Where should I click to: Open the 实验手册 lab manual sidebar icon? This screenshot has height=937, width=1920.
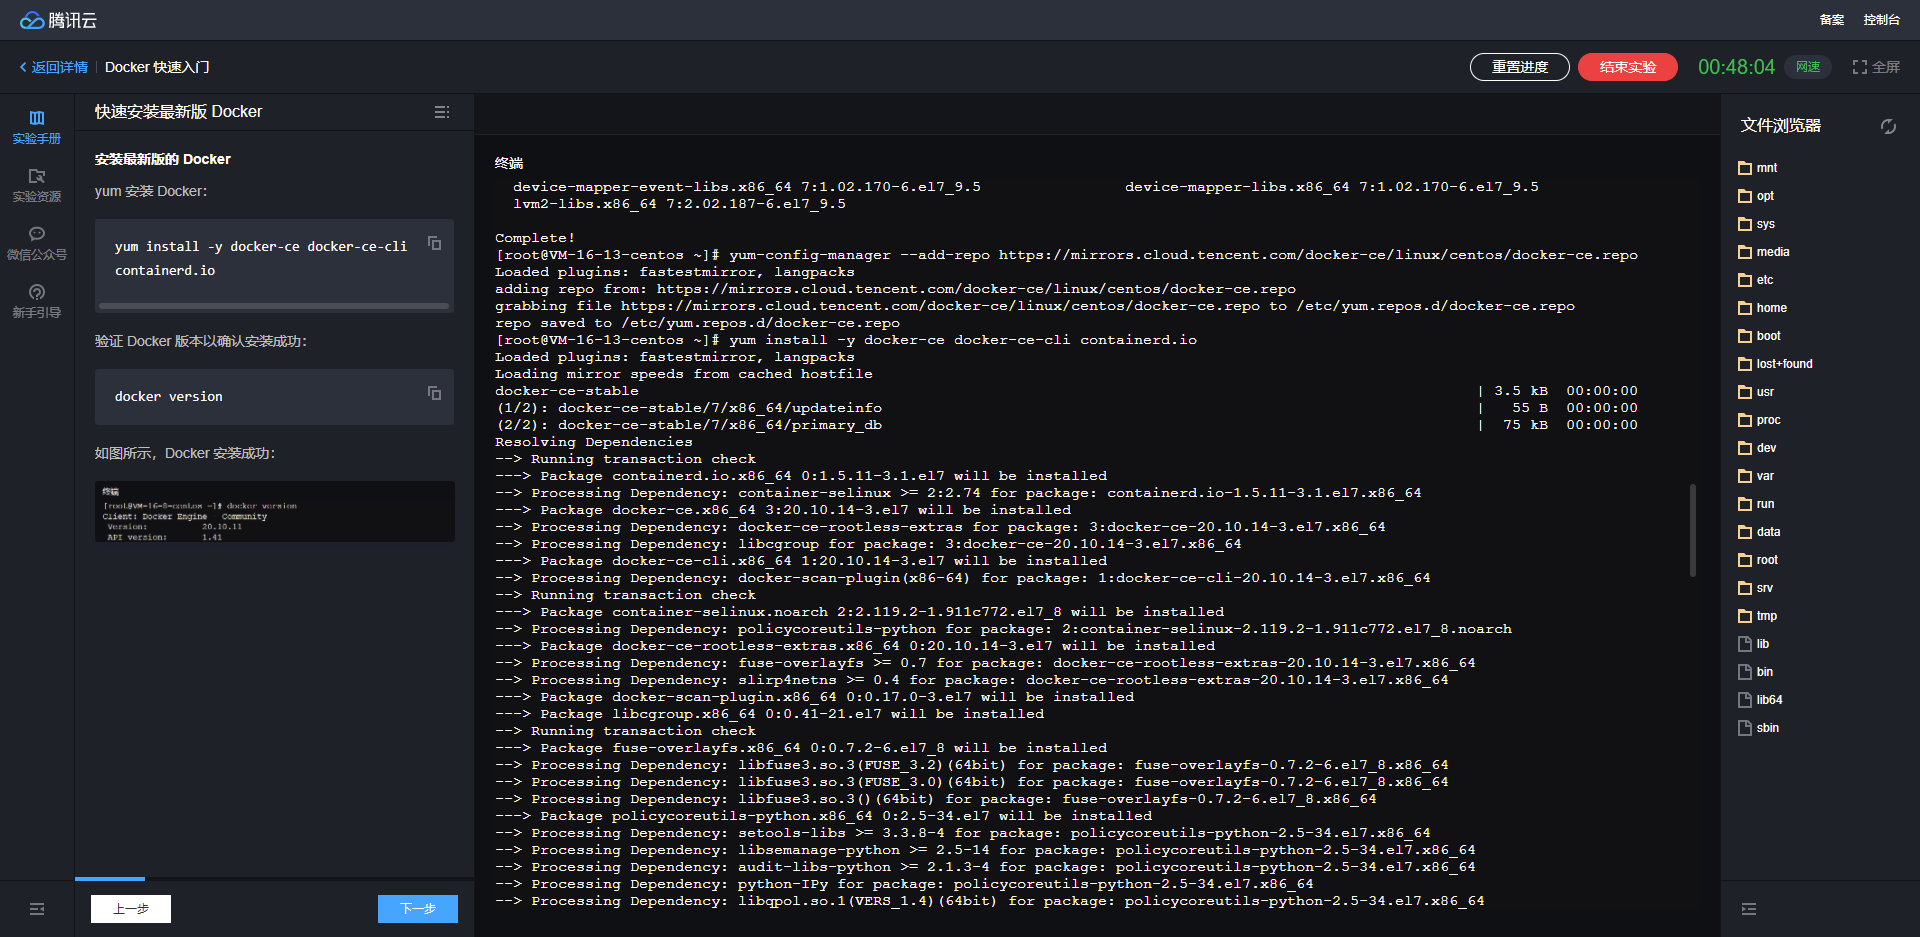pos(37,127)
